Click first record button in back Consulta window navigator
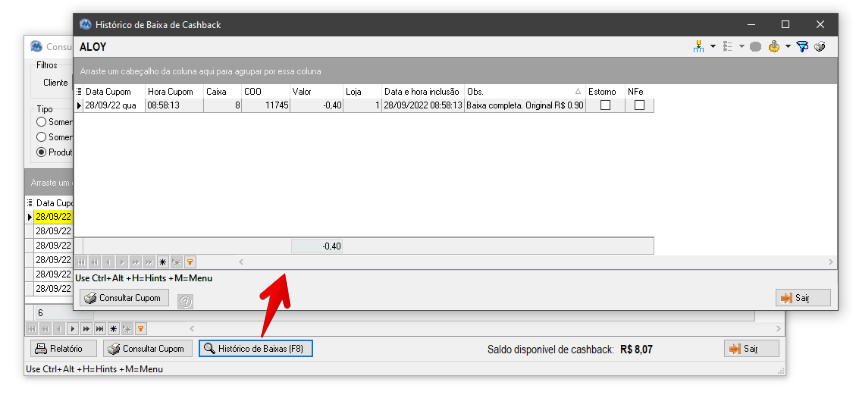The height and width of the screenshot is (395, 856). tap(32, 329)
